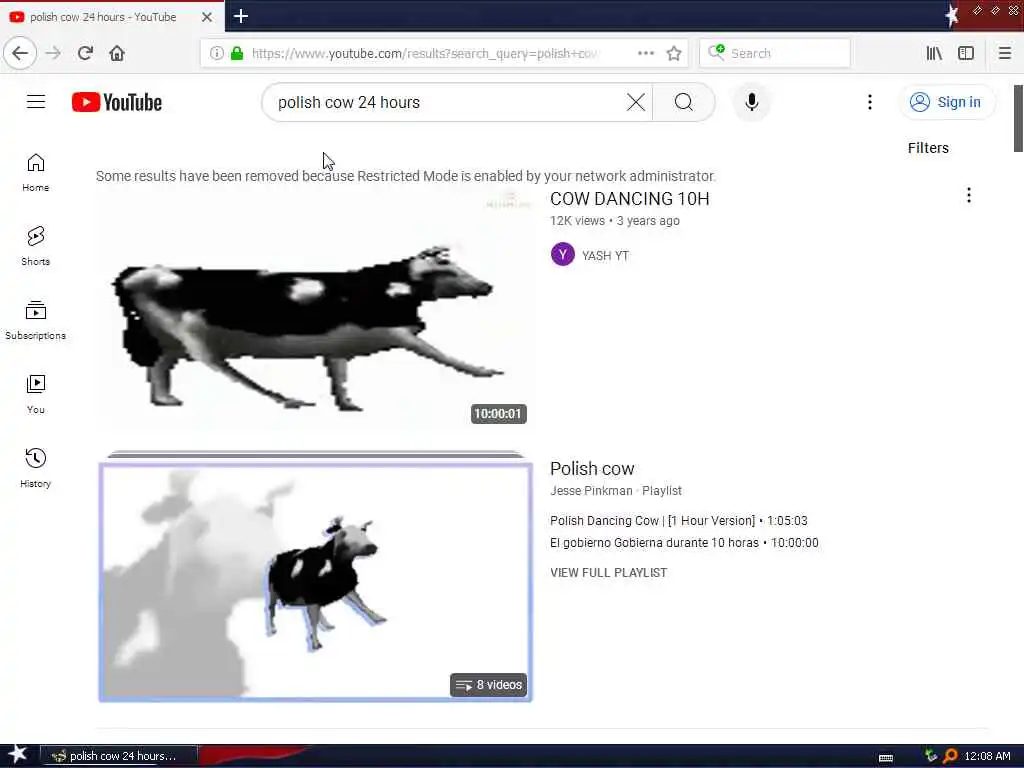Open Home in YouTube sidebar
The image size is (1024, 768).
point(35,172)
